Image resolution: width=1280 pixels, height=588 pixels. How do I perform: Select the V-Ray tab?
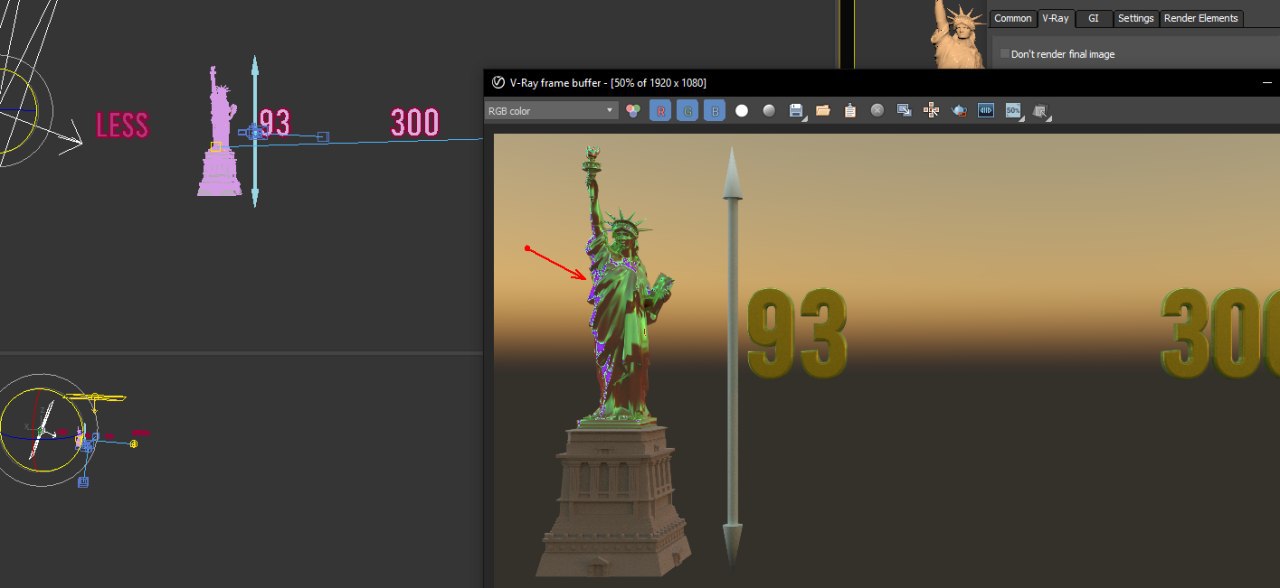click(x=1056, y=18)
